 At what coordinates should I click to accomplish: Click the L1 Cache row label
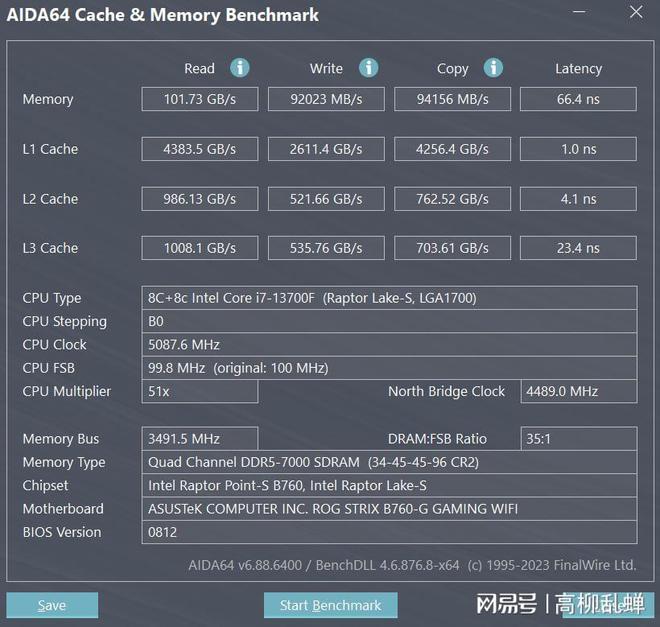pyautogui.click(x=50, y=149)
